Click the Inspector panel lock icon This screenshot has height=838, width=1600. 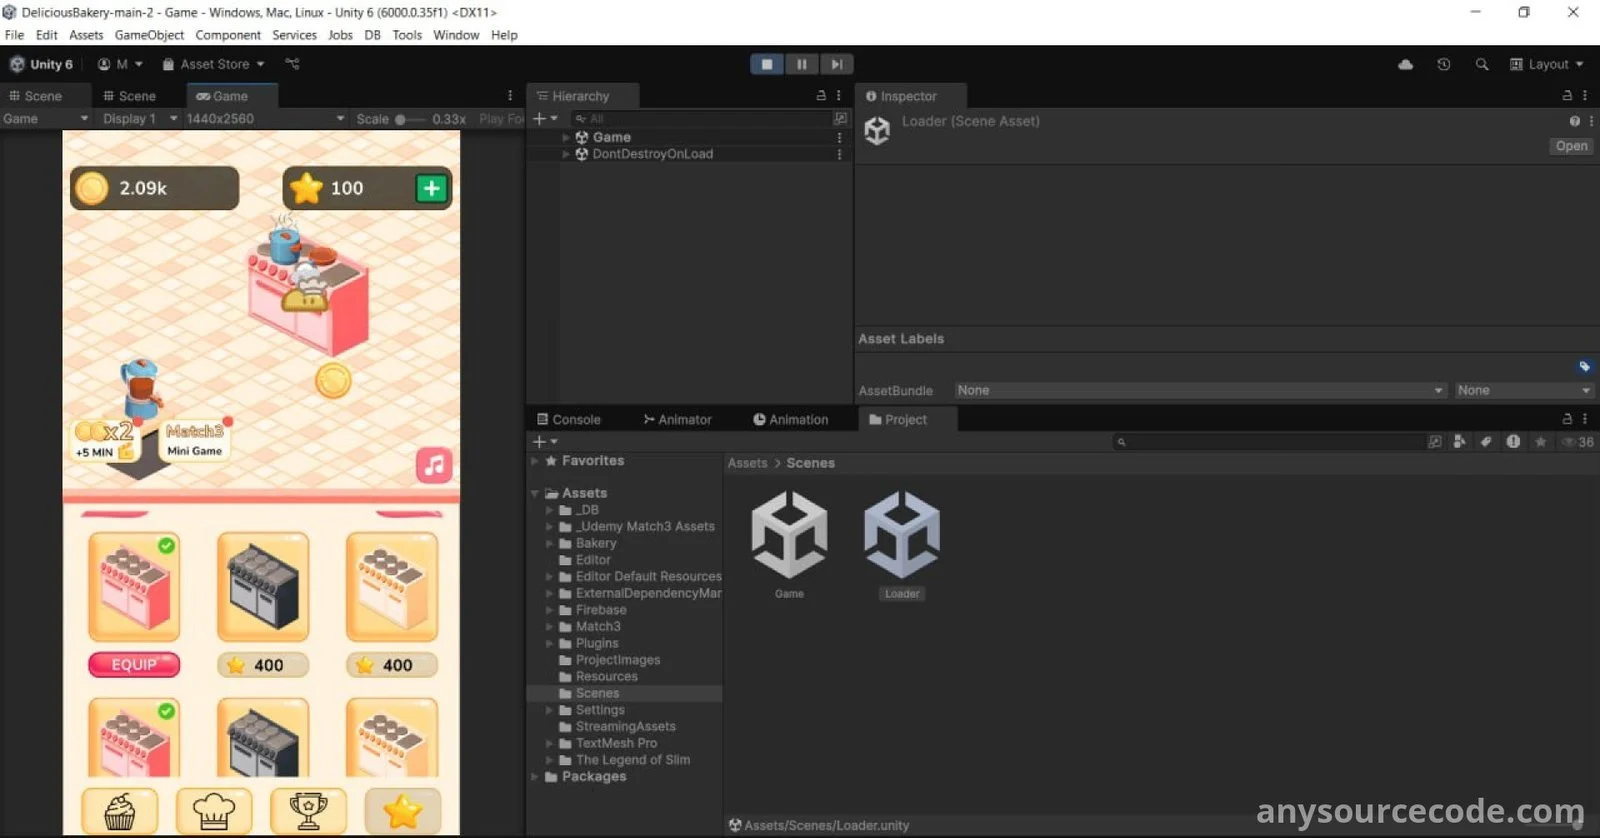click(x=1567, y=96)
